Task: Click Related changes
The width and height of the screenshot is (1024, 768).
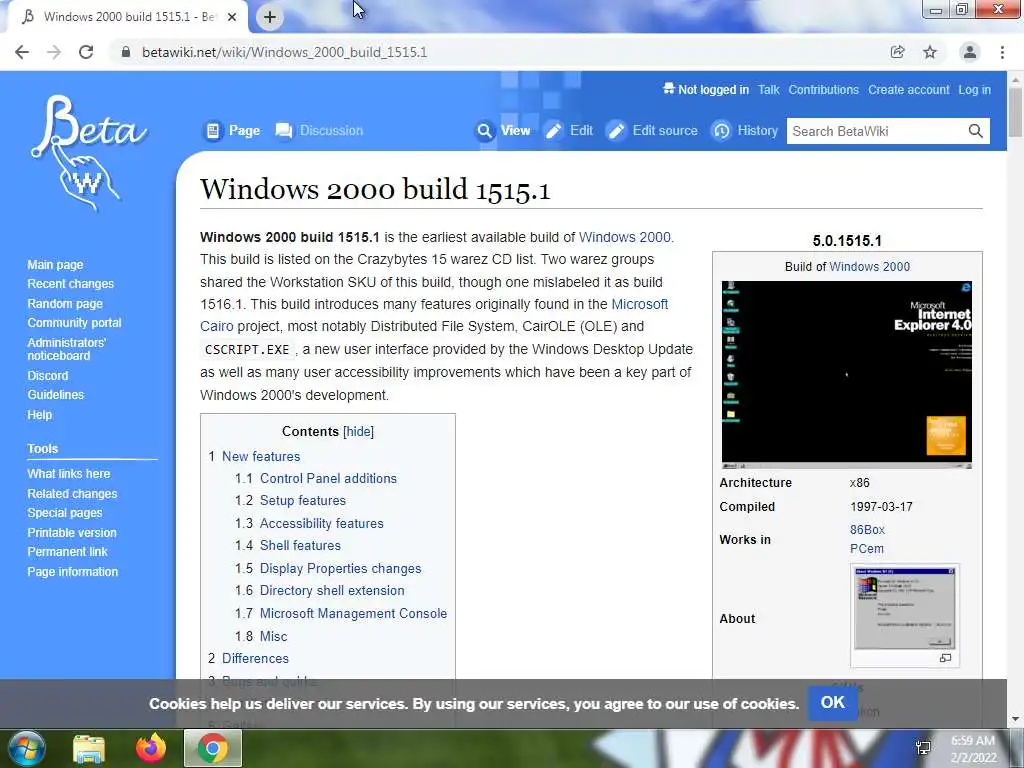Action: 72,494
